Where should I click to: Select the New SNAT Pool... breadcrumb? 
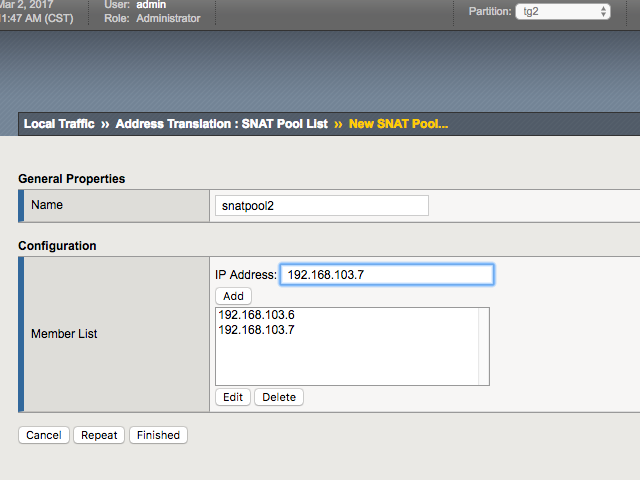(398, 124)
